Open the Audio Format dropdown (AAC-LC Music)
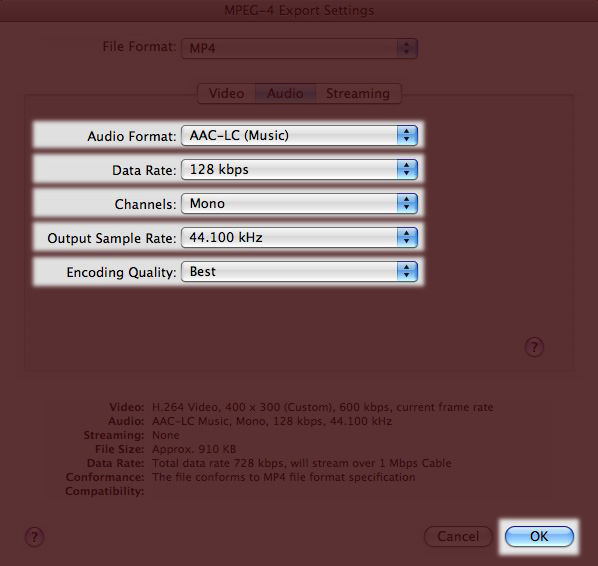Screen dimensions: 598x566 299,135
